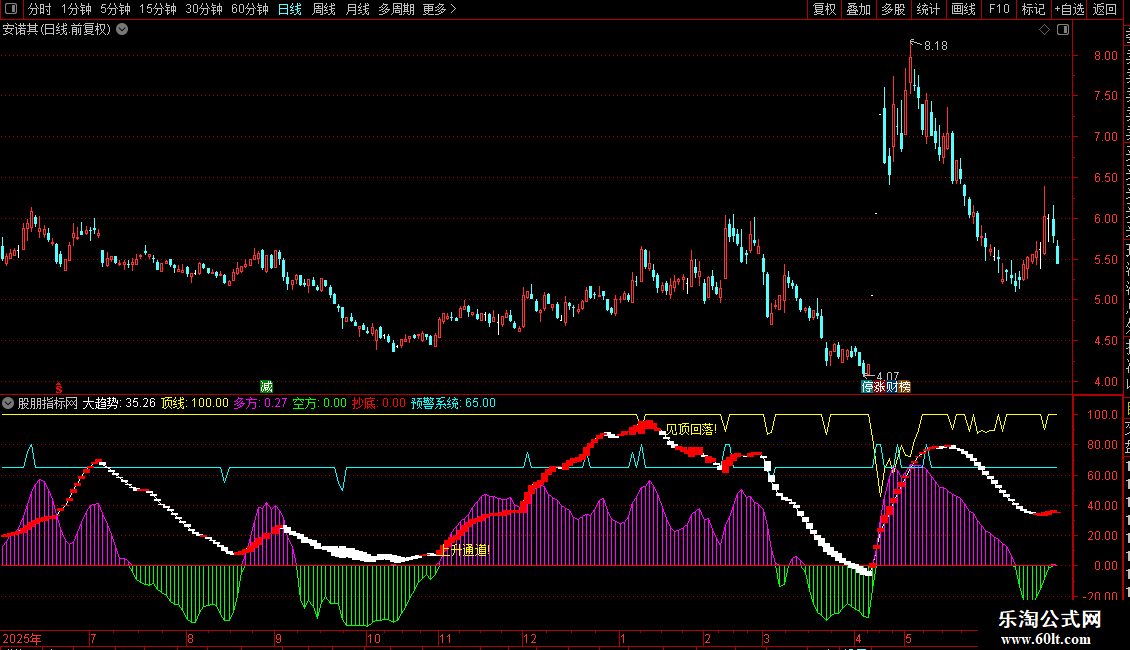Click the 标记 mark button
This screenshot has width=1130, height=650.
pyautogui.click(x=1033, y=9)
